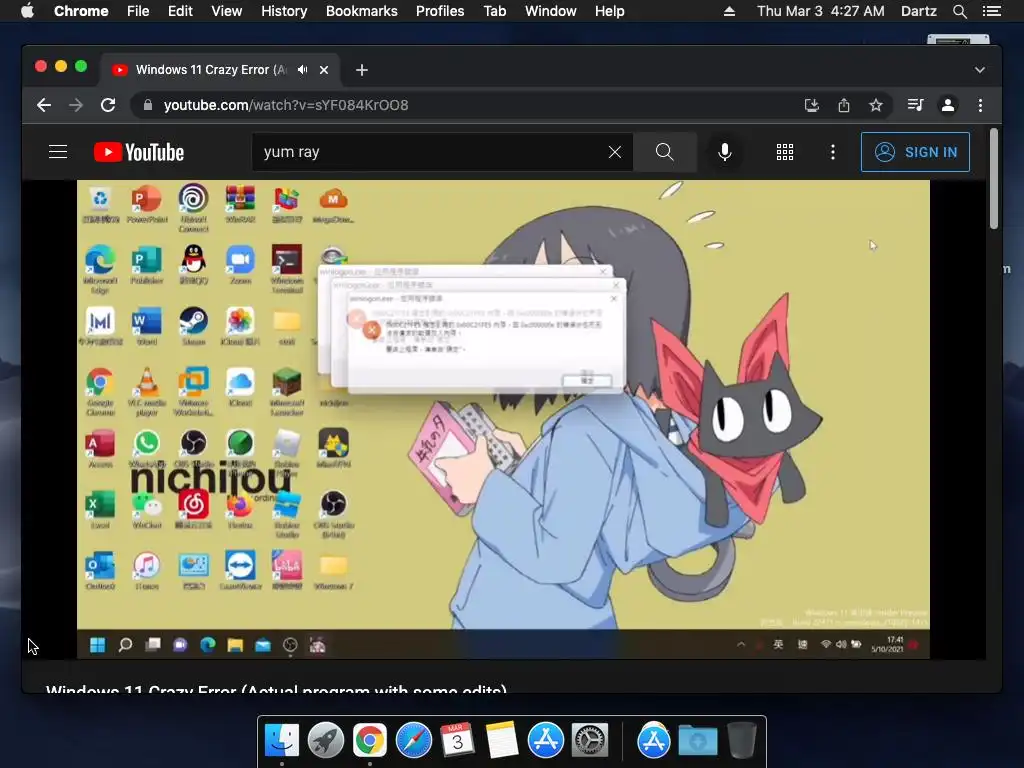Click the video player frame

(x=503, y=419)
